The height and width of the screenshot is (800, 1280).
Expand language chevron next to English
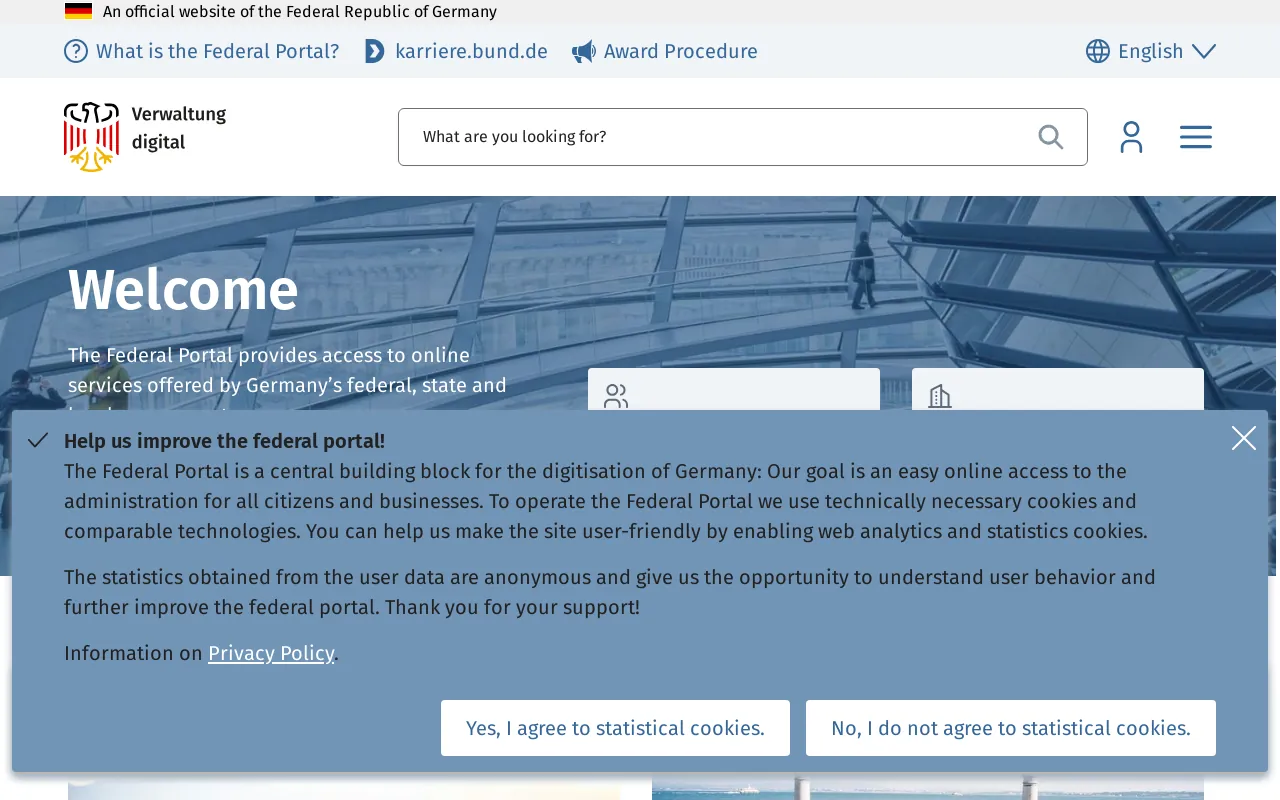(x=1204, y=51)
